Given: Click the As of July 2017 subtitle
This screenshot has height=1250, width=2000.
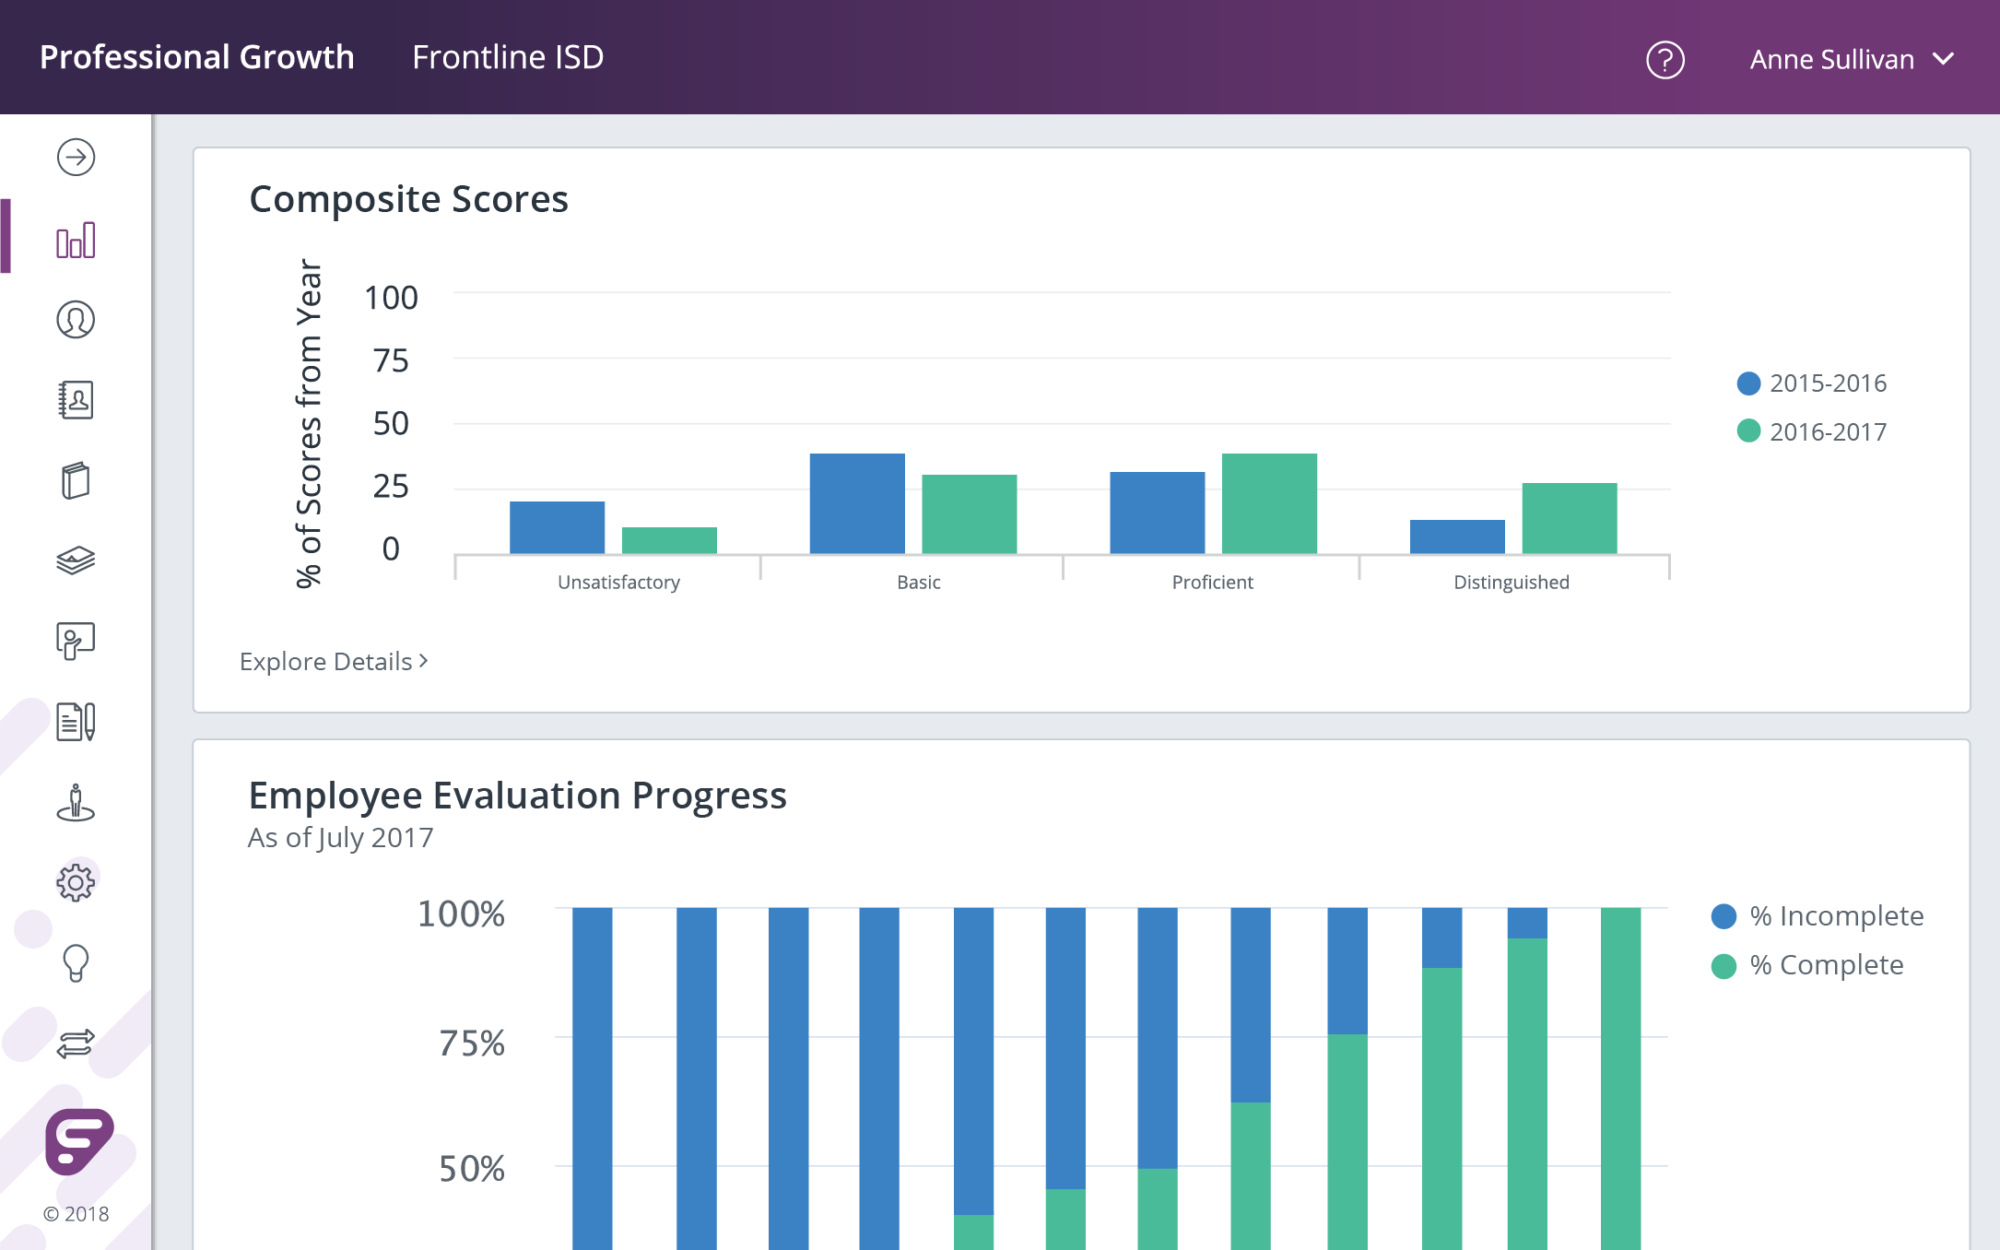Looking at the screenshot, I should 340,837.
